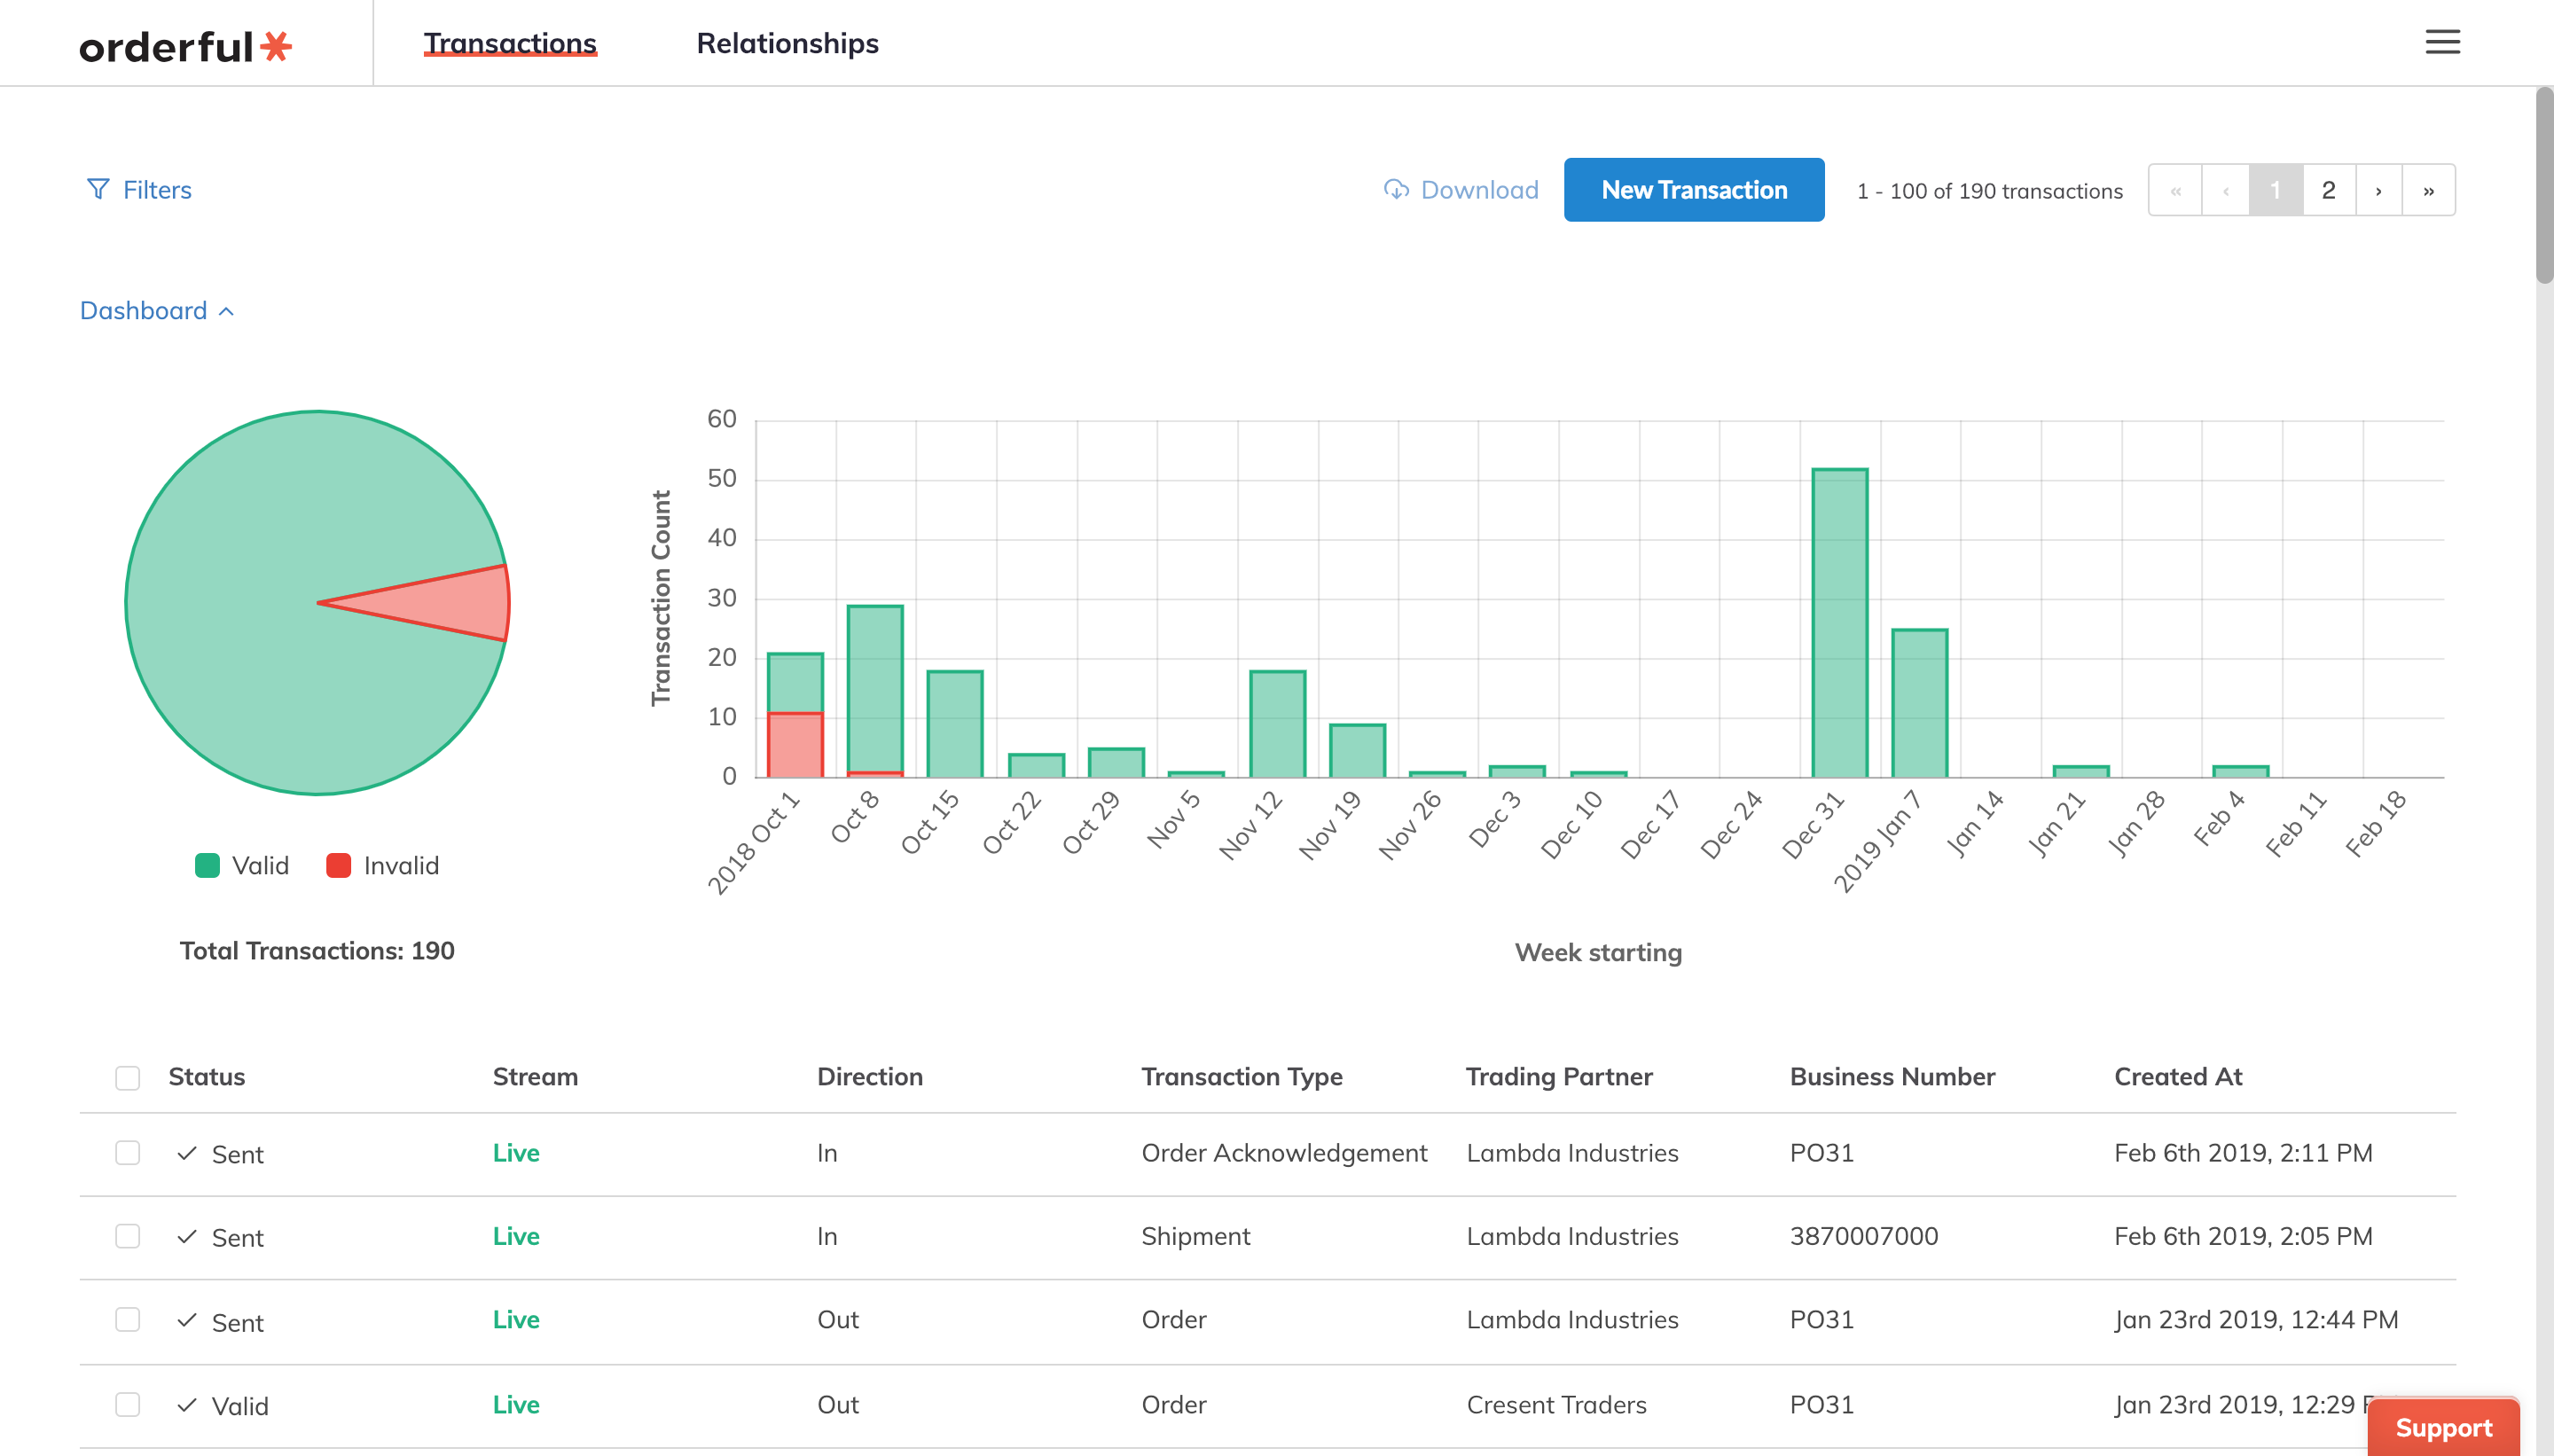Click the Dec 31 bar in chart
This screenshot has width=2554, height=1456.
click(x=1840, y=623)
